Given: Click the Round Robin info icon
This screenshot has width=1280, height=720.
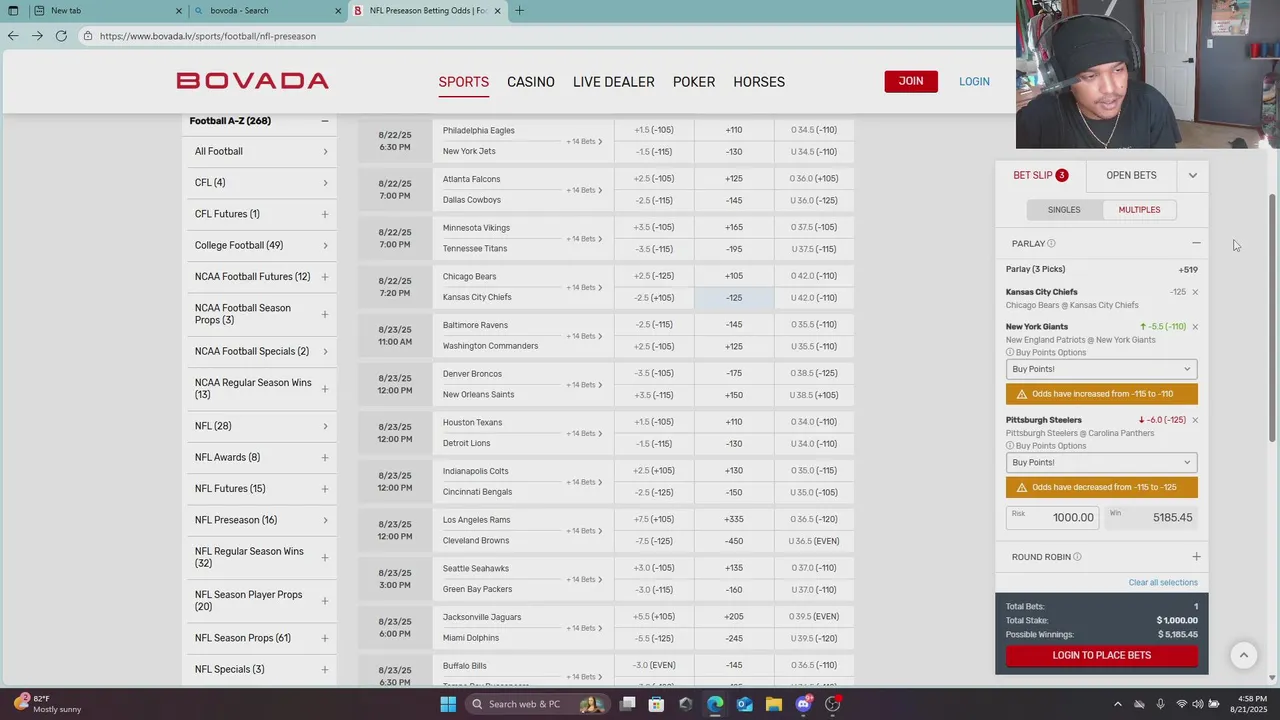Looking at the screenshot, I should tap(1077, 557).
